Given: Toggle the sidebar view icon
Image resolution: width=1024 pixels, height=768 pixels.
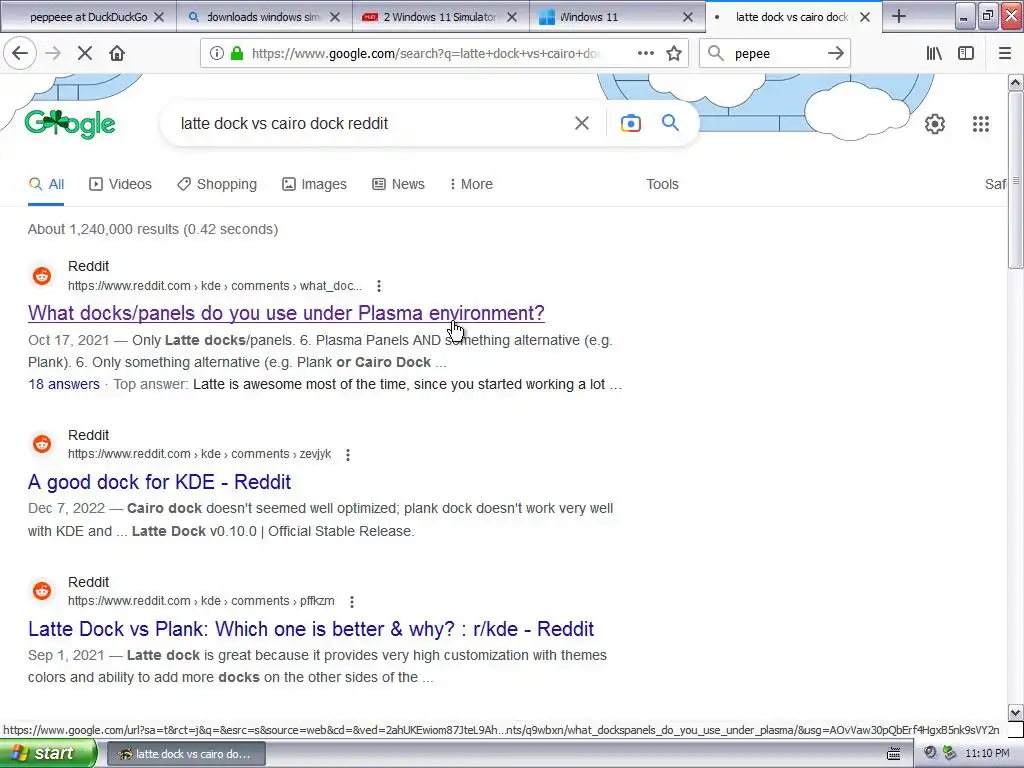Looking at the screenshot, I should point(966,54).
